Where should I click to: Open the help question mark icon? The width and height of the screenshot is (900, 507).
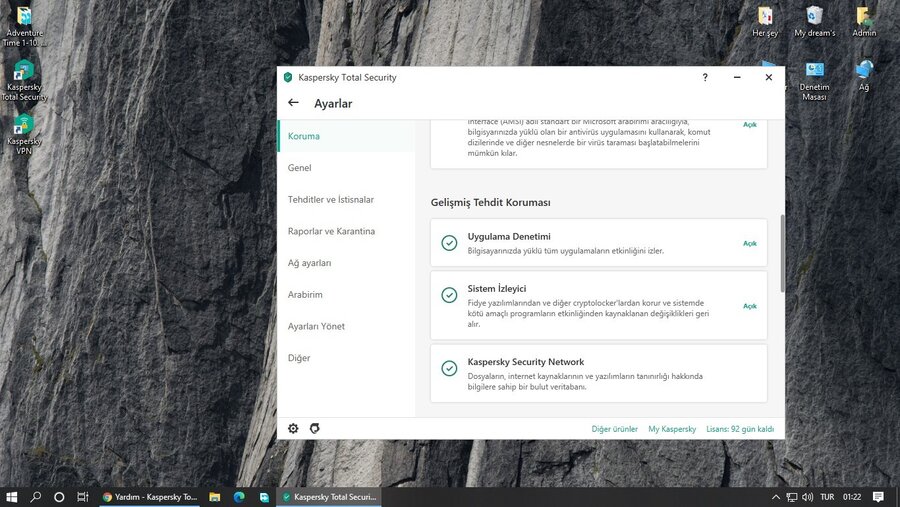click(x=705, y=77)
